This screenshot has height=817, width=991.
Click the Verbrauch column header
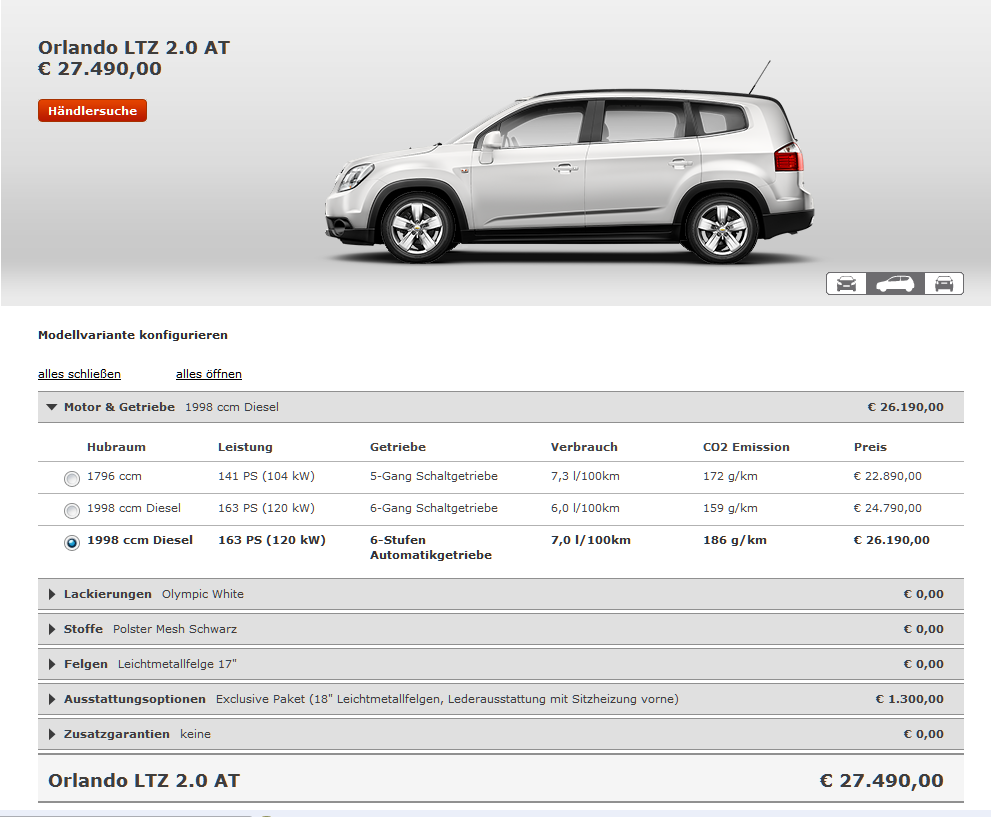click(x=584, y=447)
